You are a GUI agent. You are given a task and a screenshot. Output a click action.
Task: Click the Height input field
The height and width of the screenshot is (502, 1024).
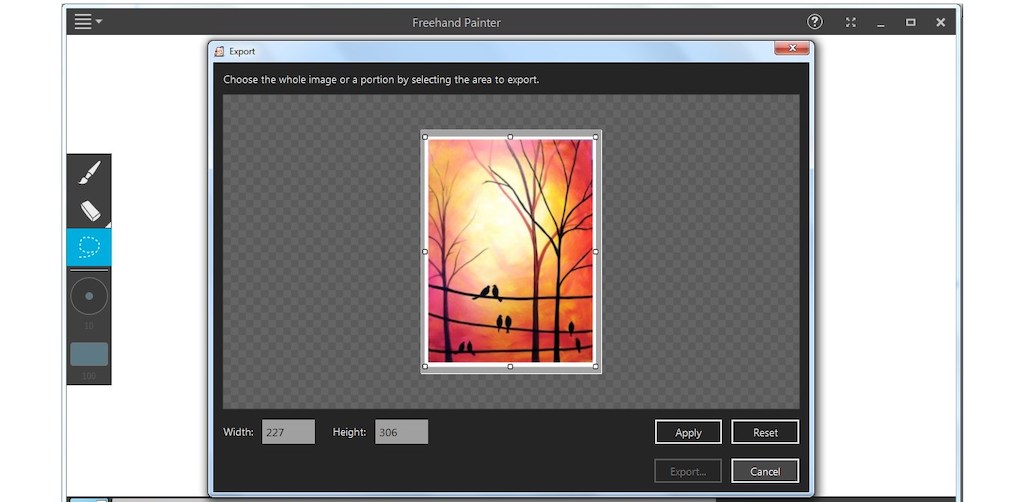point(401,432)
